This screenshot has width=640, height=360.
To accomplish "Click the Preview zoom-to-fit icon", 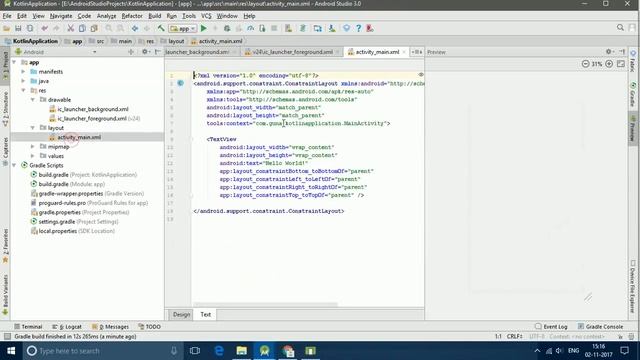I will (x=621, y=64).
